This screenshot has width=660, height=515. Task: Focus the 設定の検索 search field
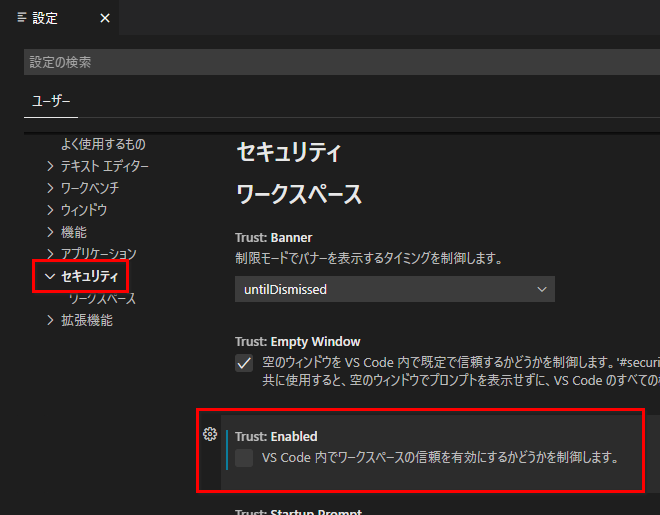pos(342,62)
